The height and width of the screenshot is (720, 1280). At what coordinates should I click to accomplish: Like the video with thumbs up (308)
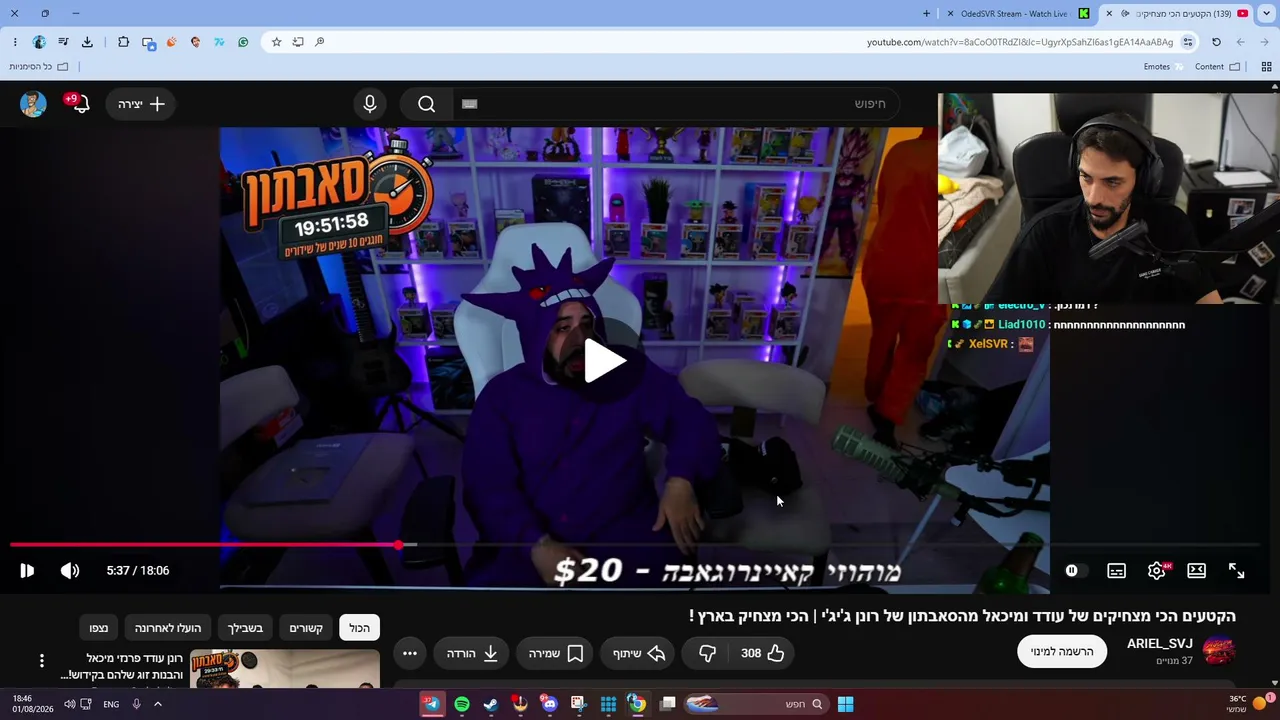tap(762, 653)
